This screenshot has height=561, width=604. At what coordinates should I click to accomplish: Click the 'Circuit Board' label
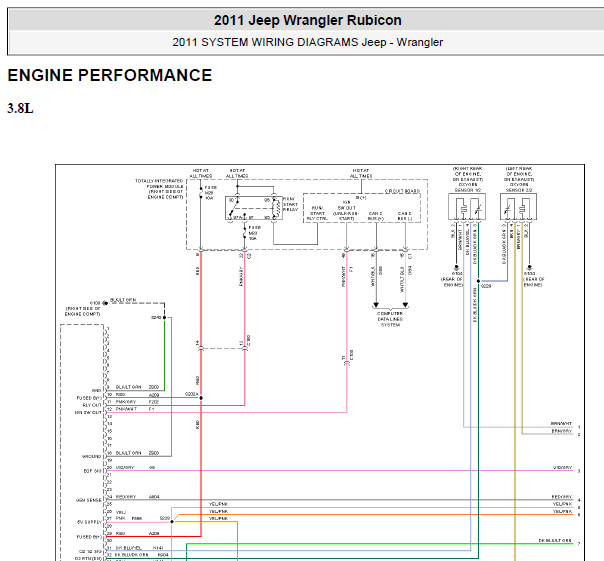click(402, 191)
